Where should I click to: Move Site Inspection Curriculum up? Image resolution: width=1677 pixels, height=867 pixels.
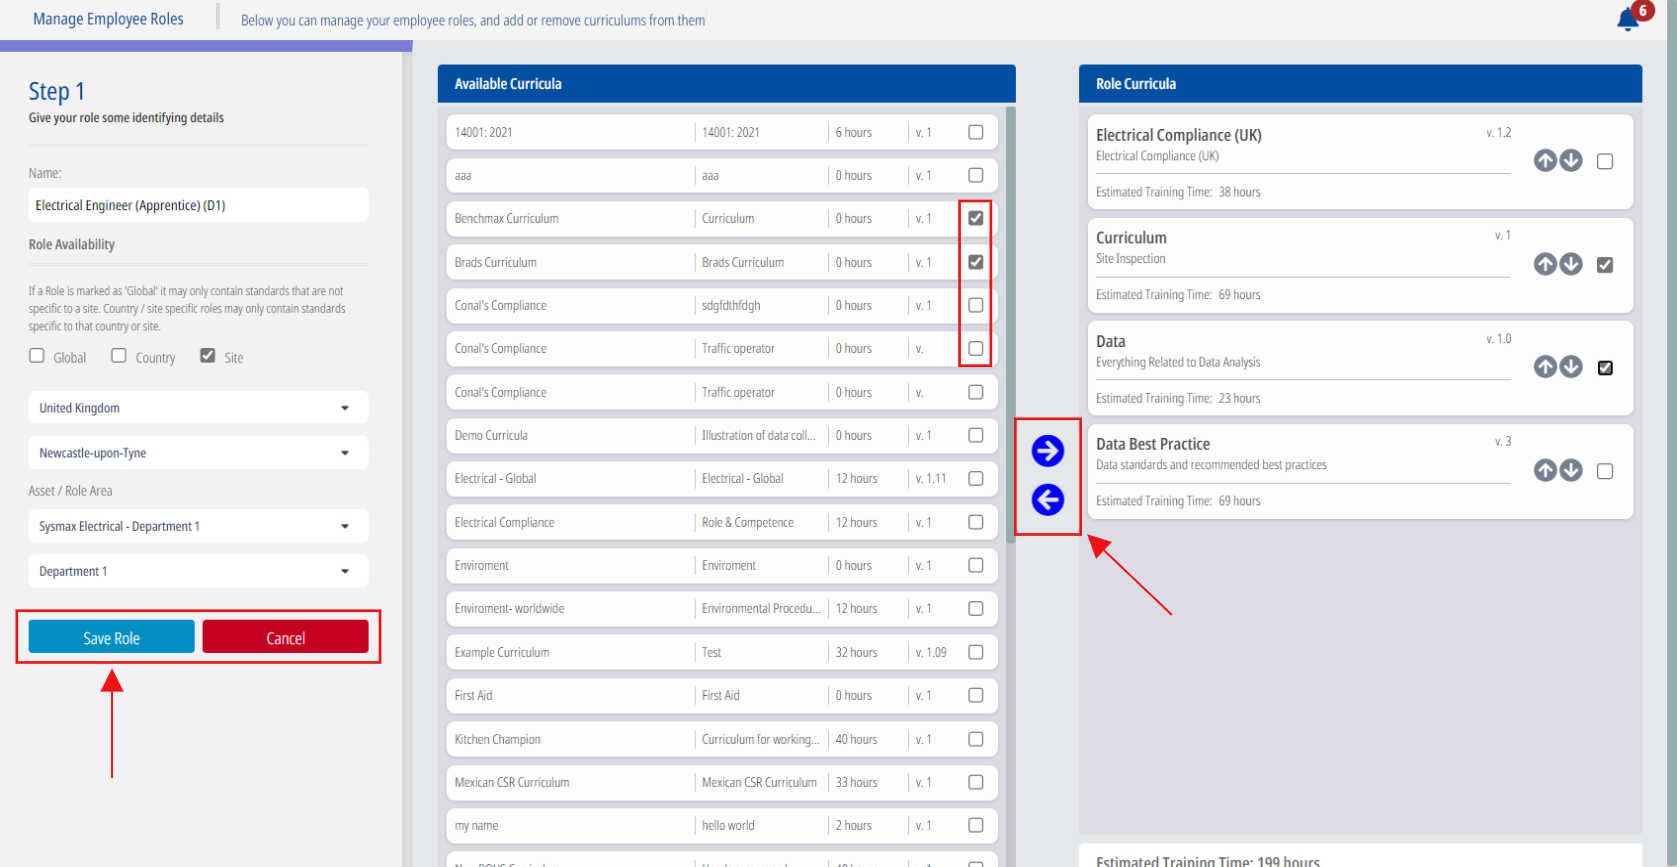pos(1545,264)
